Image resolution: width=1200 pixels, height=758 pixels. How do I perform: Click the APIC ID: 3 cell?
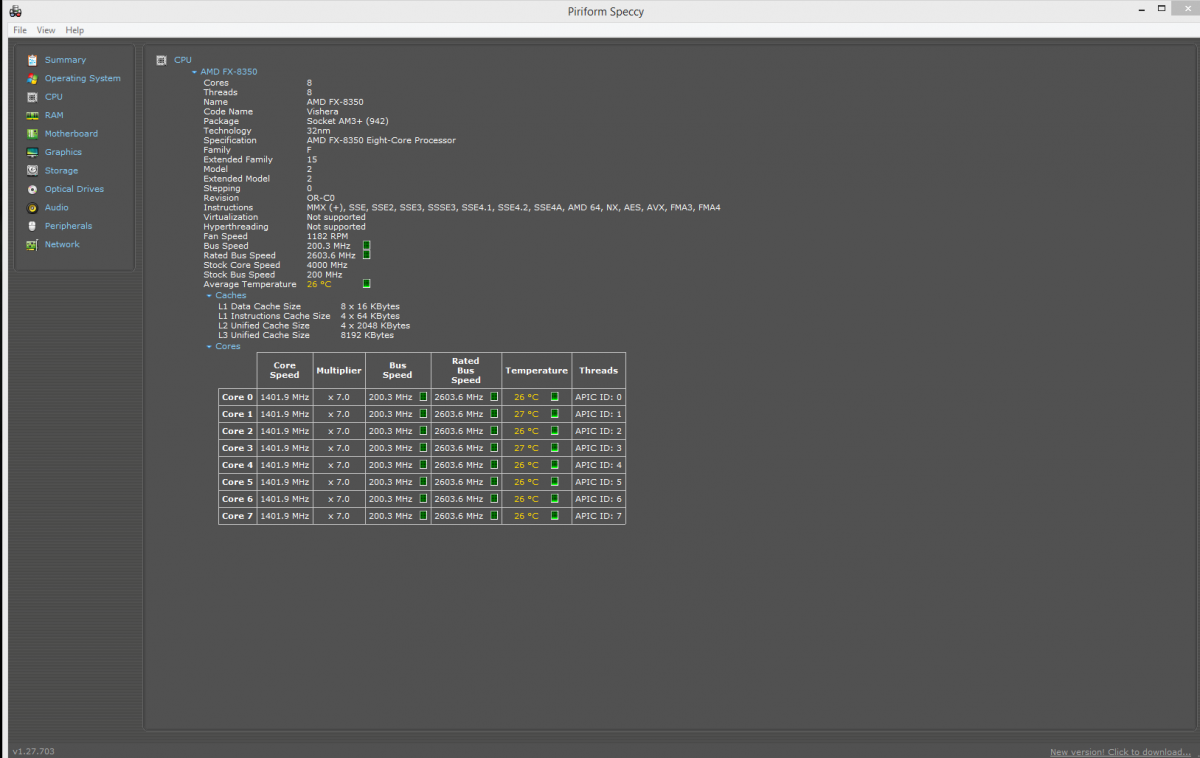point(599,448)
